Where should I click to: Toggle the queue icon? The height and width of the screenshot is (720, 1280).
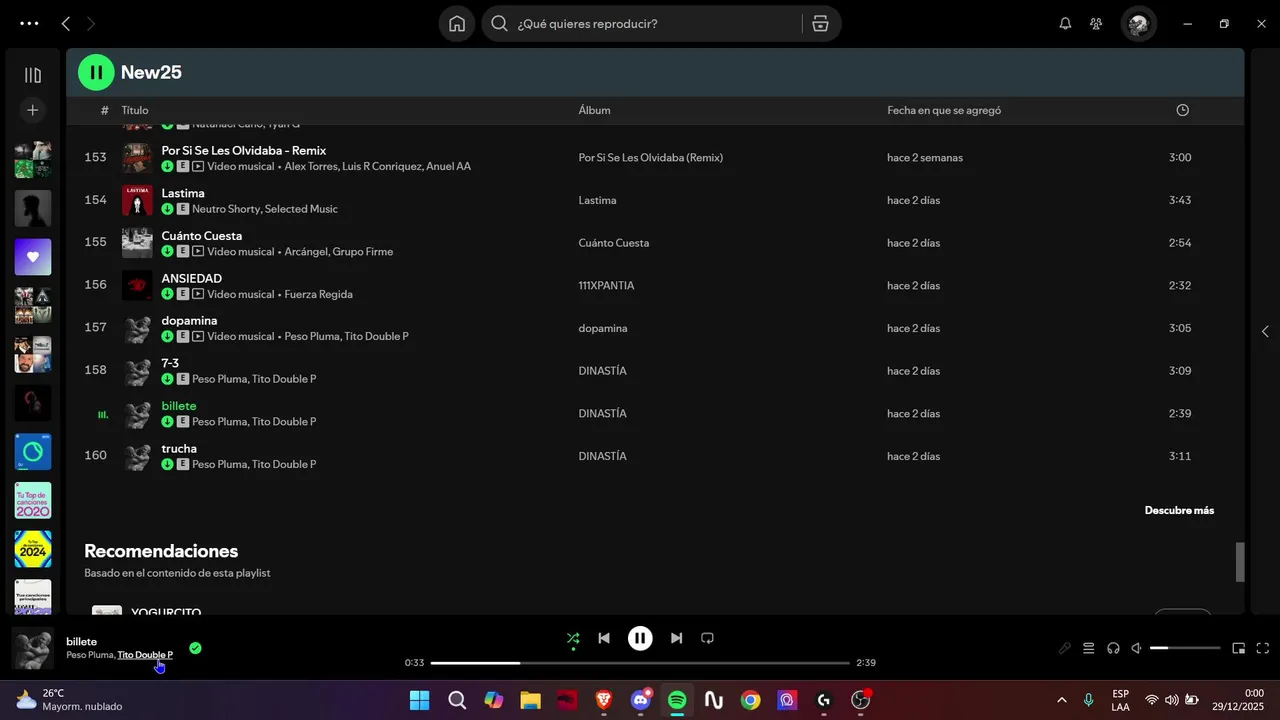pyautogui.click(x=1089, y=648)
